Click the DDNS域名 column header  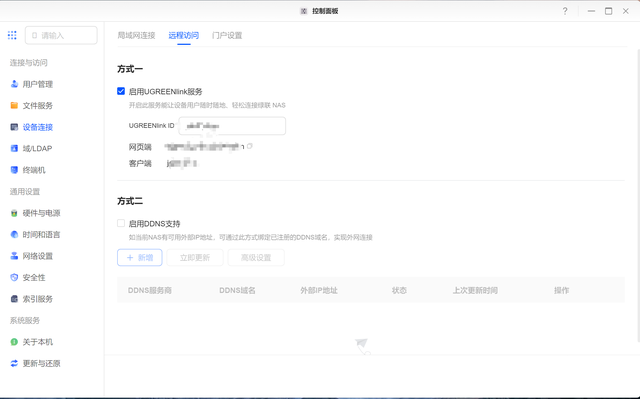[x=237, y=290]
